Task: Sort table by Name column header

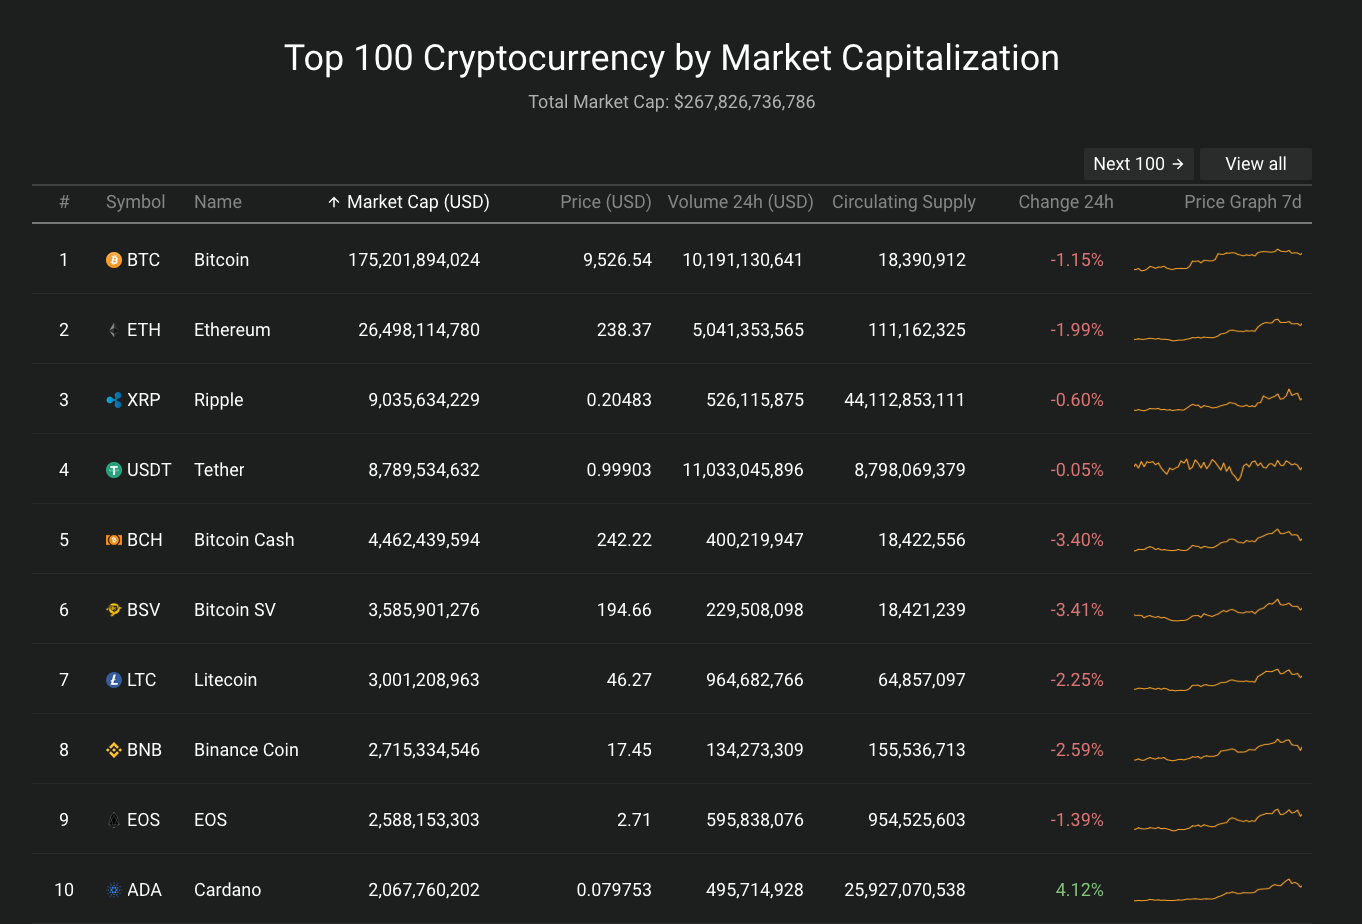Action: 218,202
